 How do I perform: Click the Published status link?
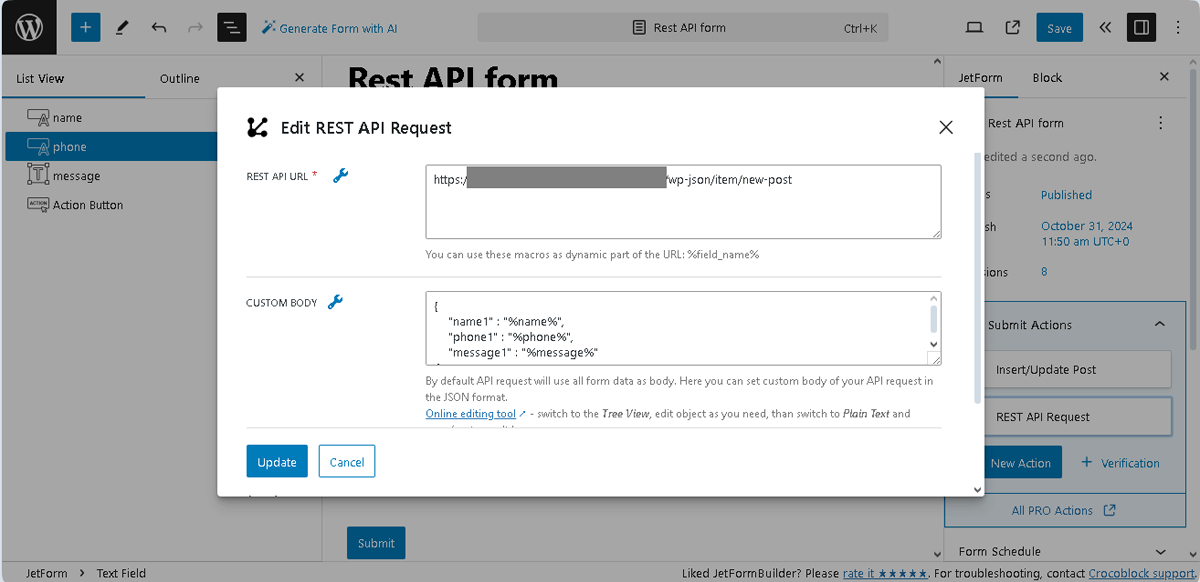coord(1066,195)
